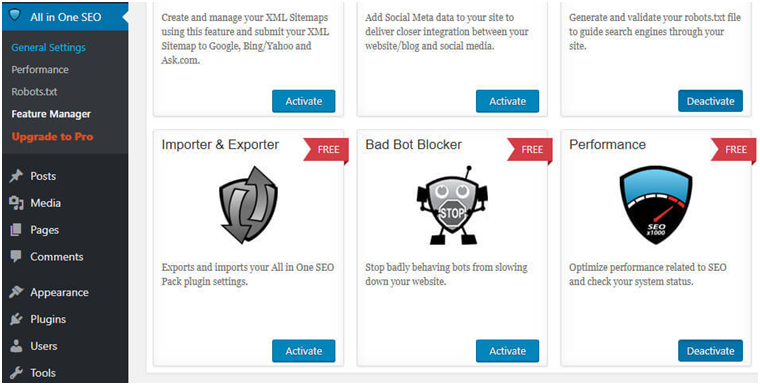Click the Media icon in sidebar
Viewport: 760px width, 385px height.
(16, 203)
